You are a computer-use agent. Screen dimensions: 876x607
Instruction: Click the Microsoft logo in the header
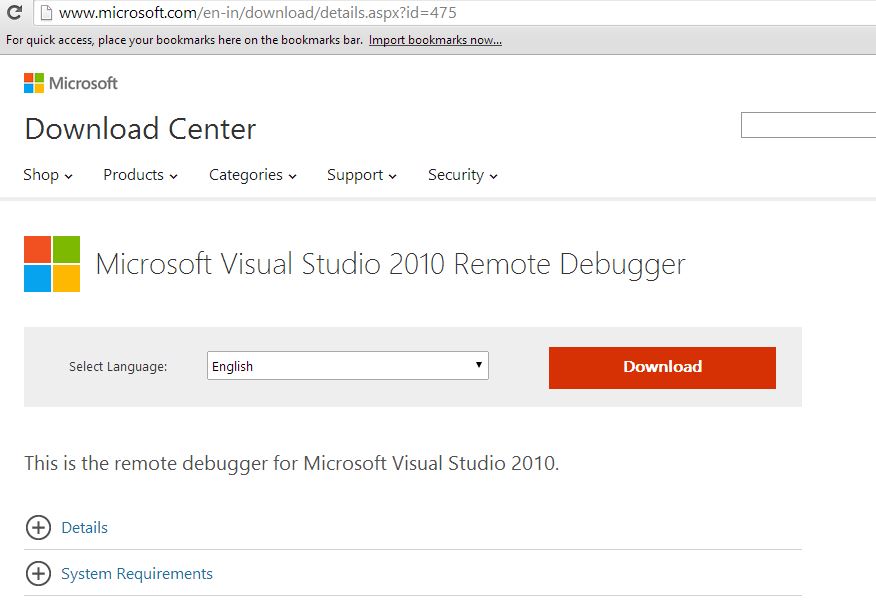pyautogui.click(x=70, y=83)
